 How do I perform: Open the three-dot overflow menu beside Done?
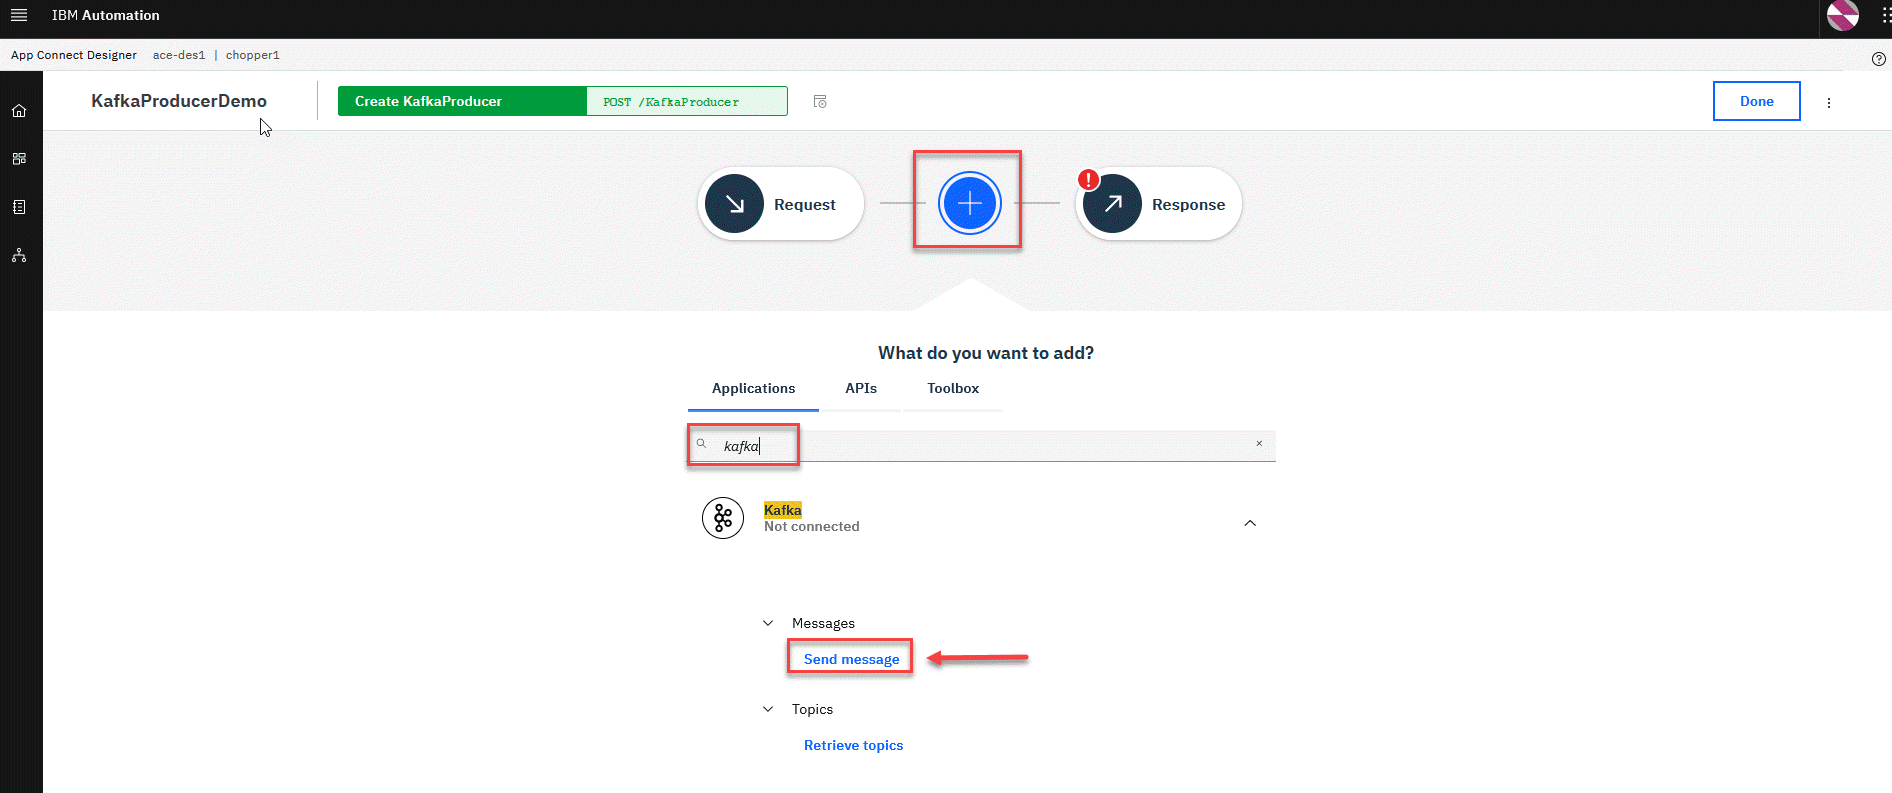click(x=1829, y=102)
